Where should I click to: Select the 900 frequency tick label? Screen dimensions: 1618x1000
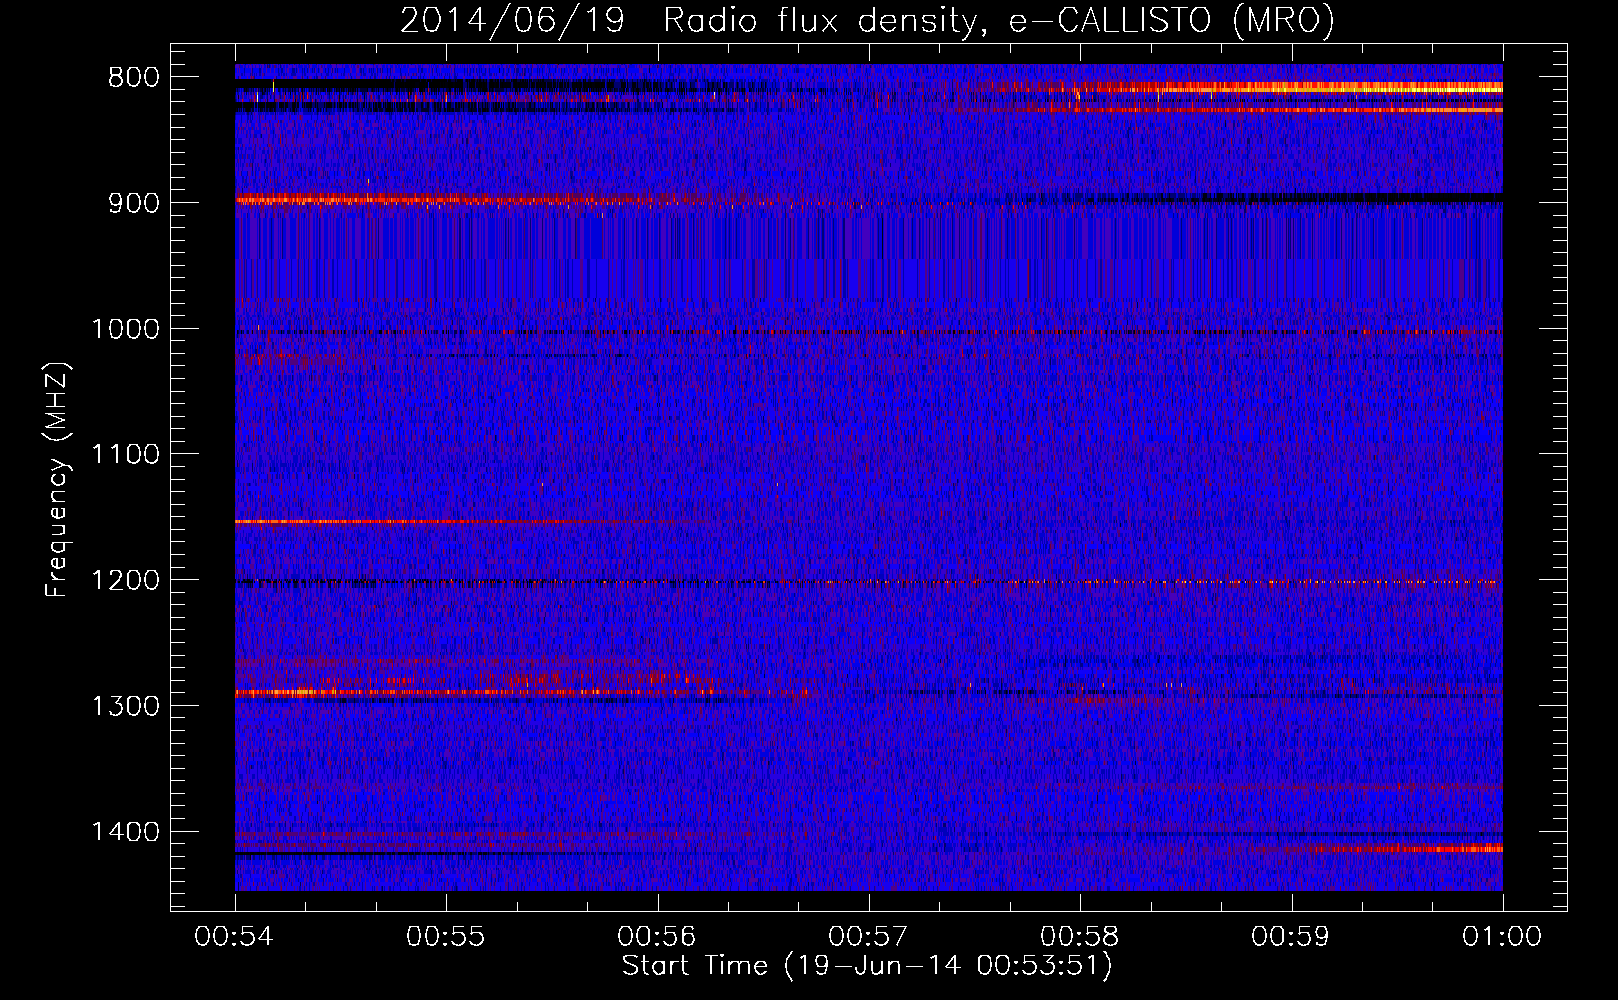[133, 203]
